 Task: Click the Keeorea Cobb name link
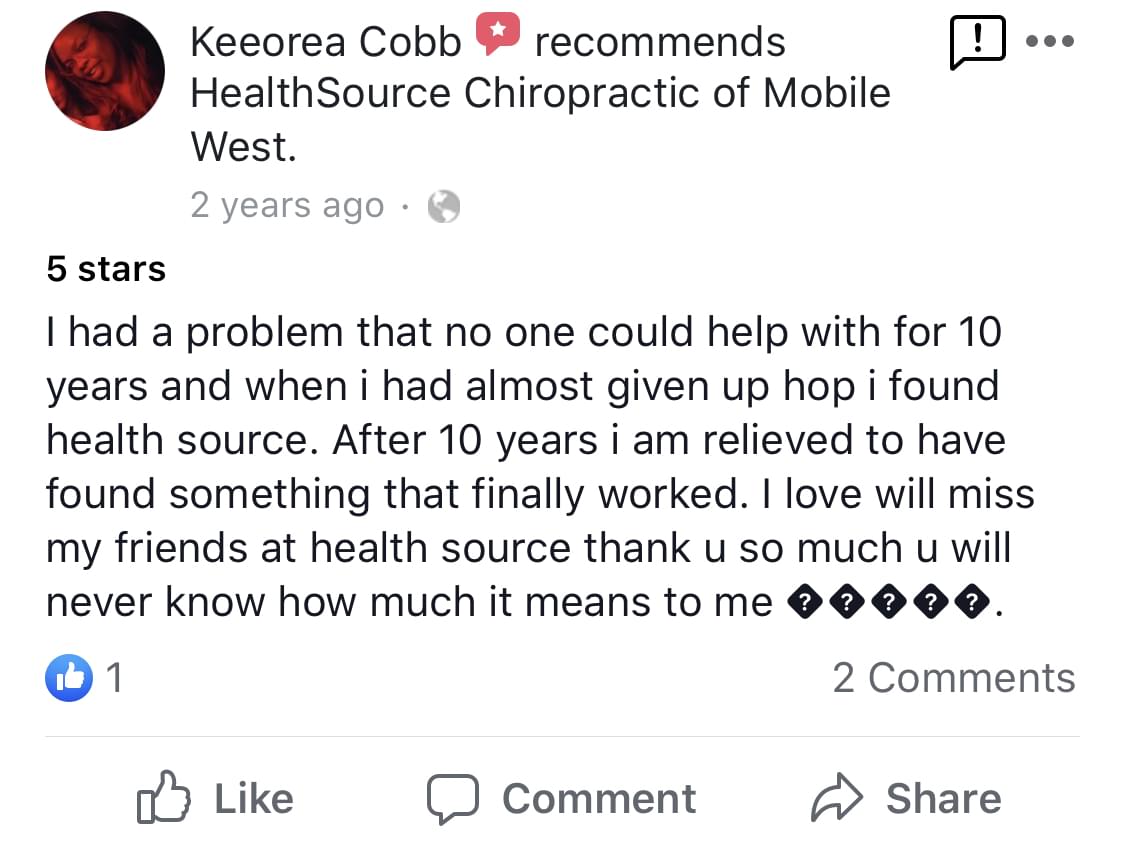[325, 42]
